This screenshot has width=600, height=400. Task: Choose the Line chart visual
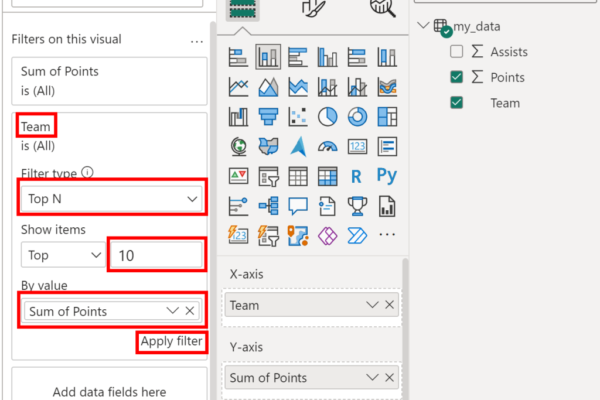(x=238, y=87)
